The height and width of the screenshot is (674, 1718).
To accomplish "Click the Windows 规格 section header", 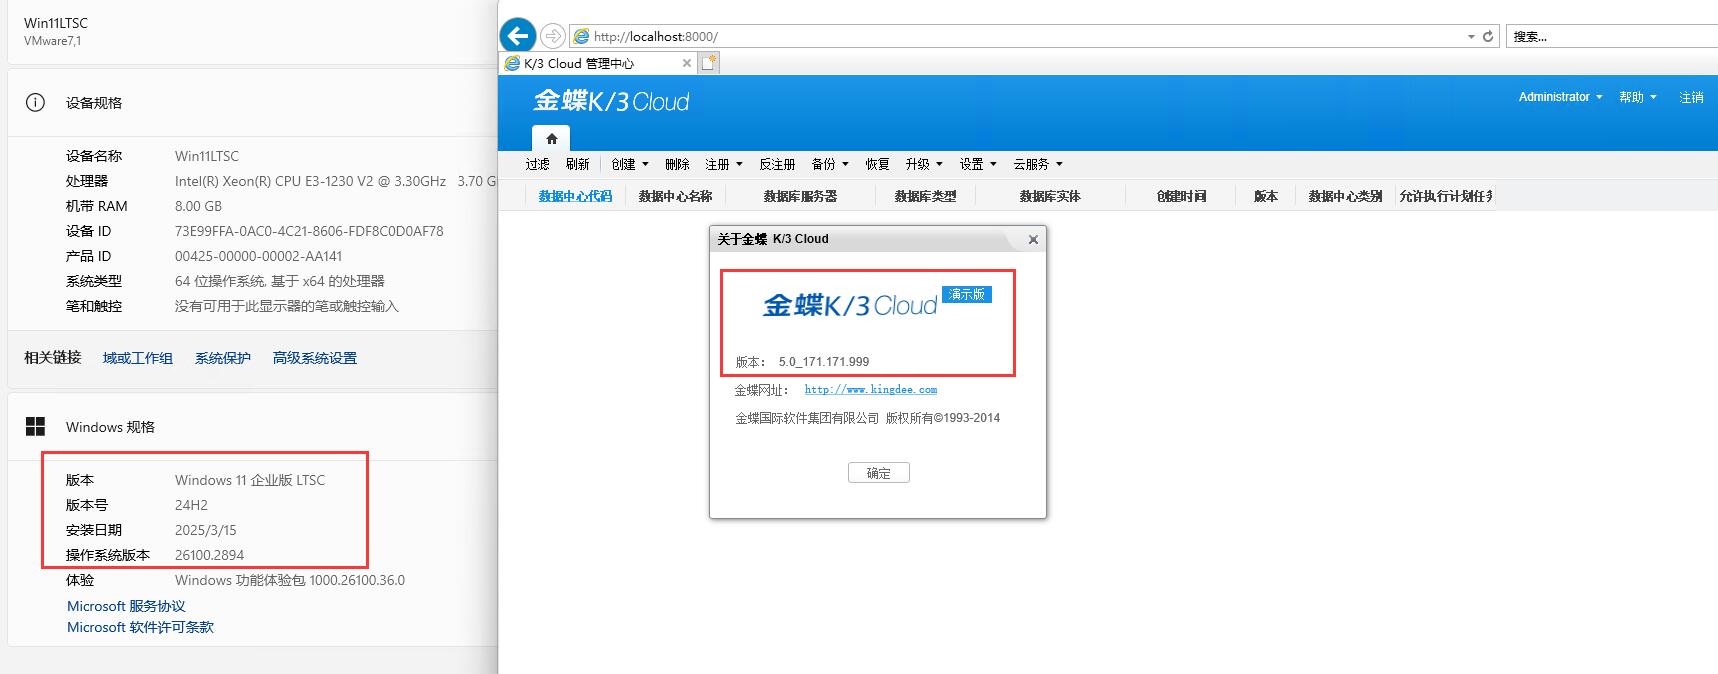I will coord(110,427).
